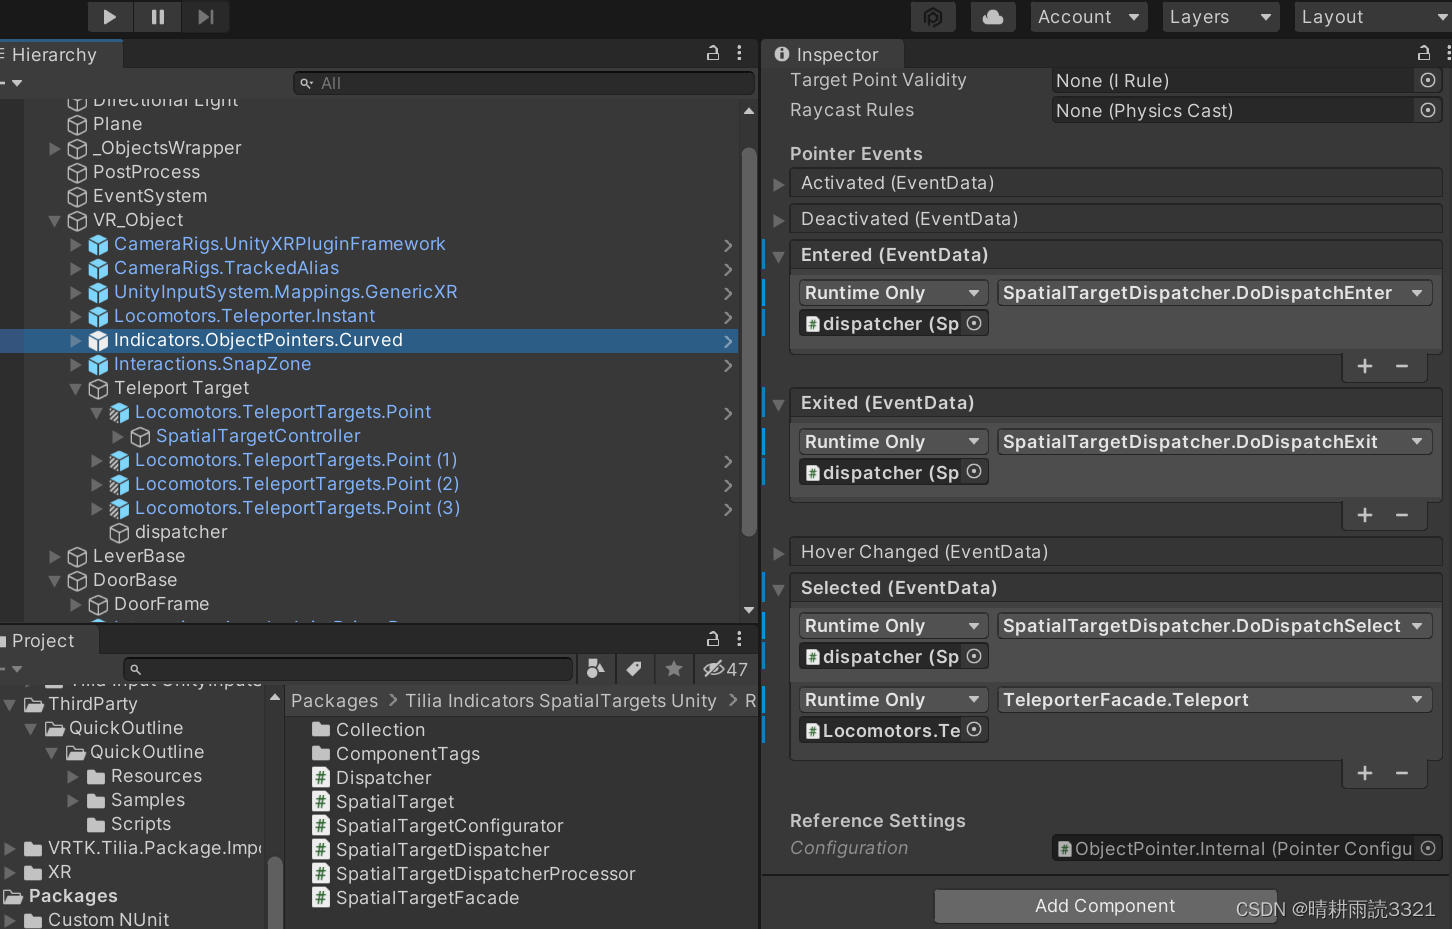
Task: Open Runtime Only dropdown for Entered event
Action: tap(893, 293)
